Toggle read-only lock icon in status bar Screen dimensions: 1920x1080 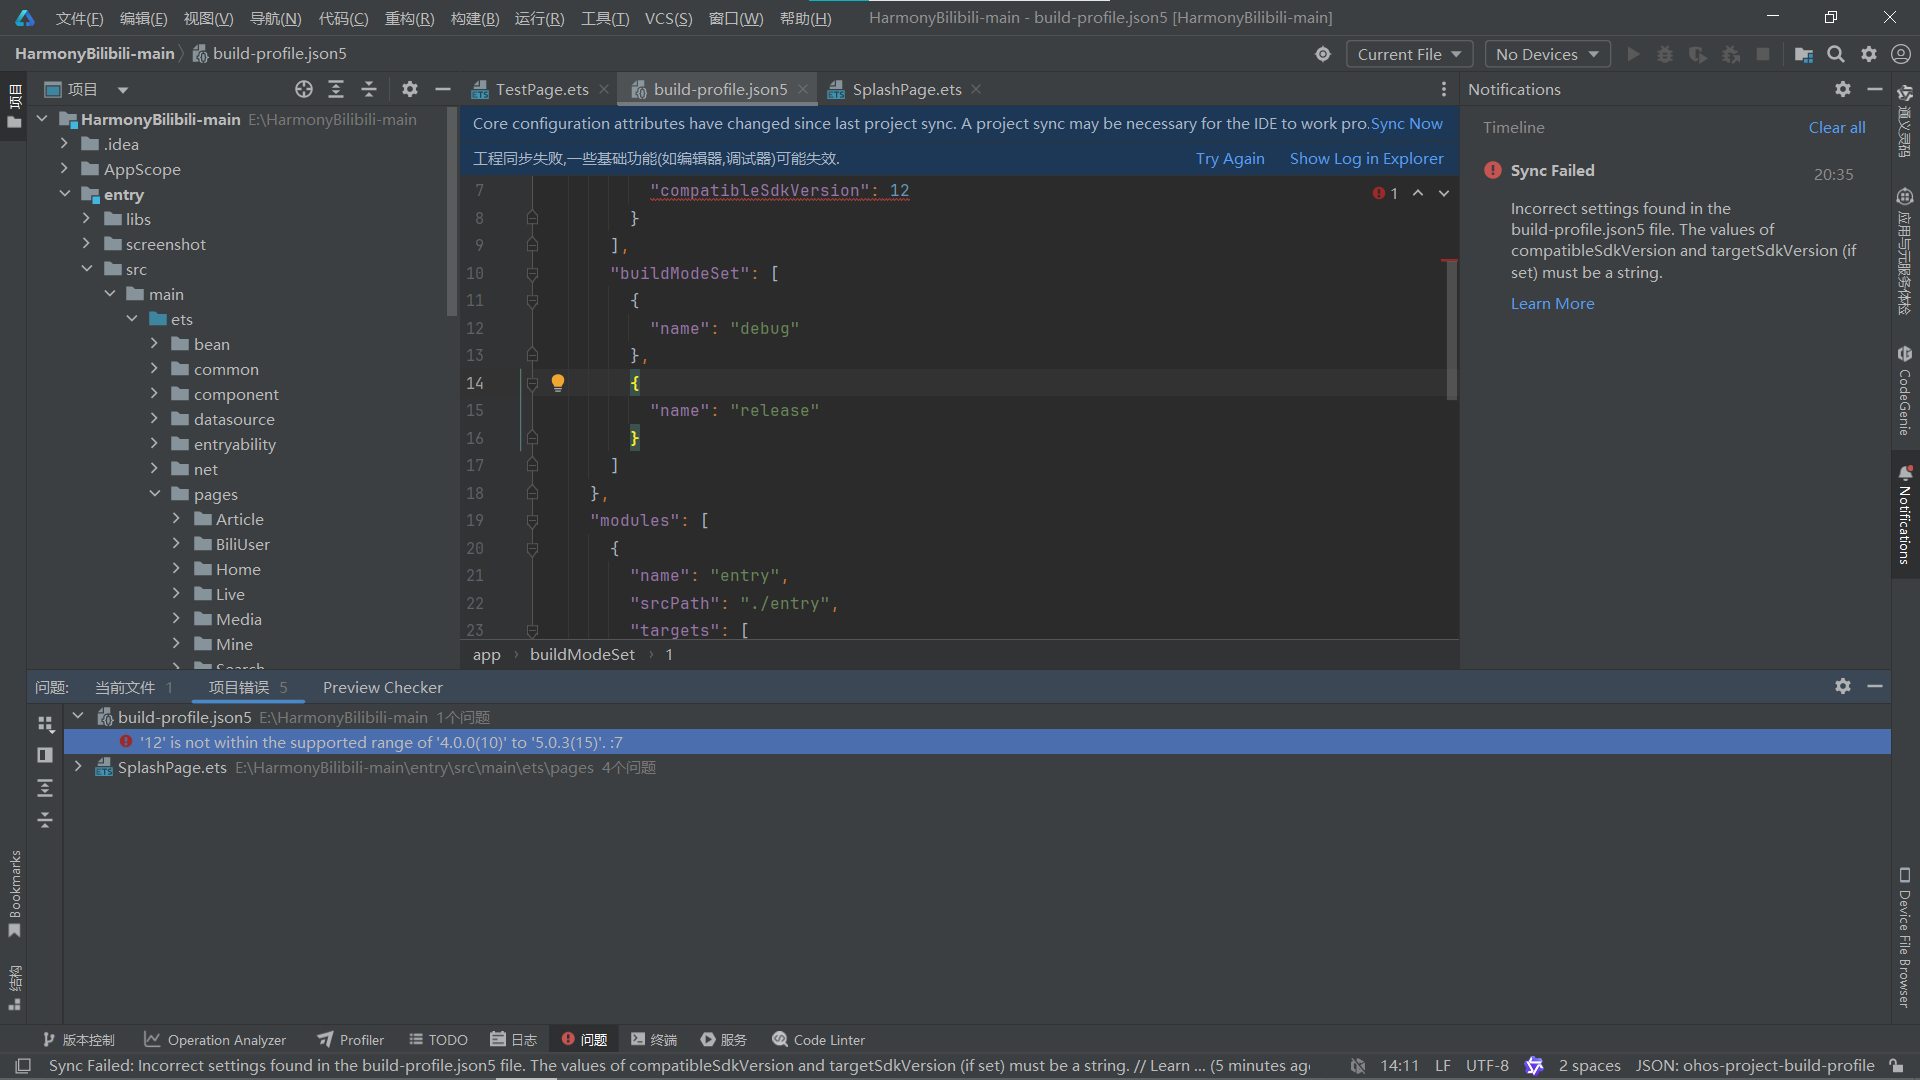tap(1896, 1066)
